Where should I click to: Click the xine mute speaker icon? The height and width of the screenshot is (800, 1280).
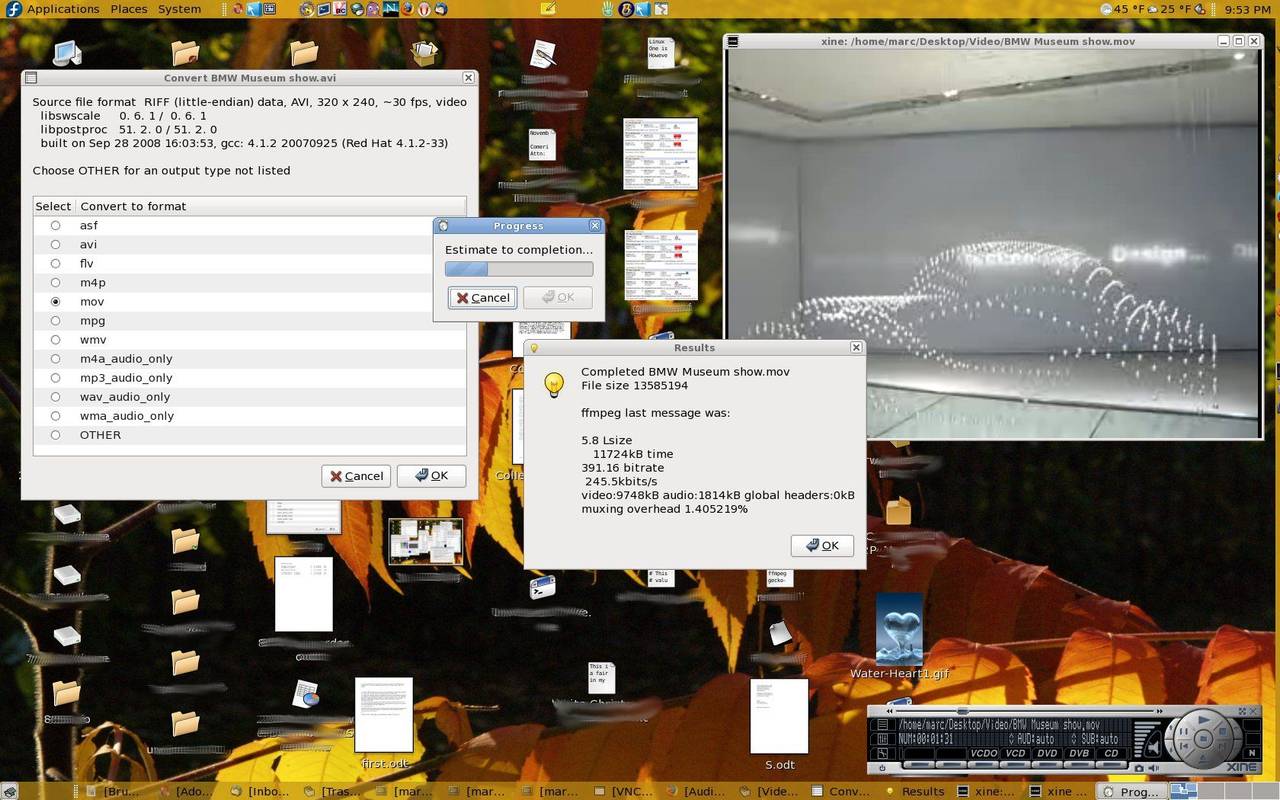pos(1154,748)
